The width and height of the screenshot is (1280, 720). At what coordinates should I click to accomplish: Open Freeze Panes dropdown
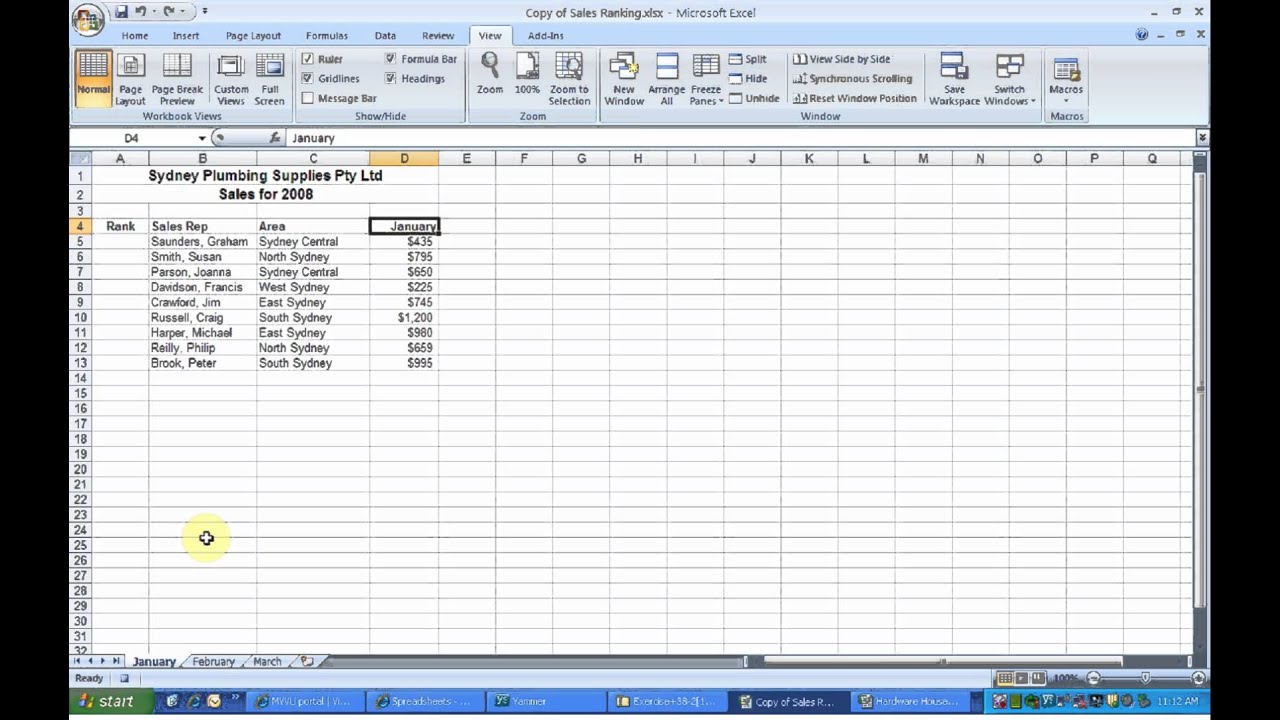[706, 78]
